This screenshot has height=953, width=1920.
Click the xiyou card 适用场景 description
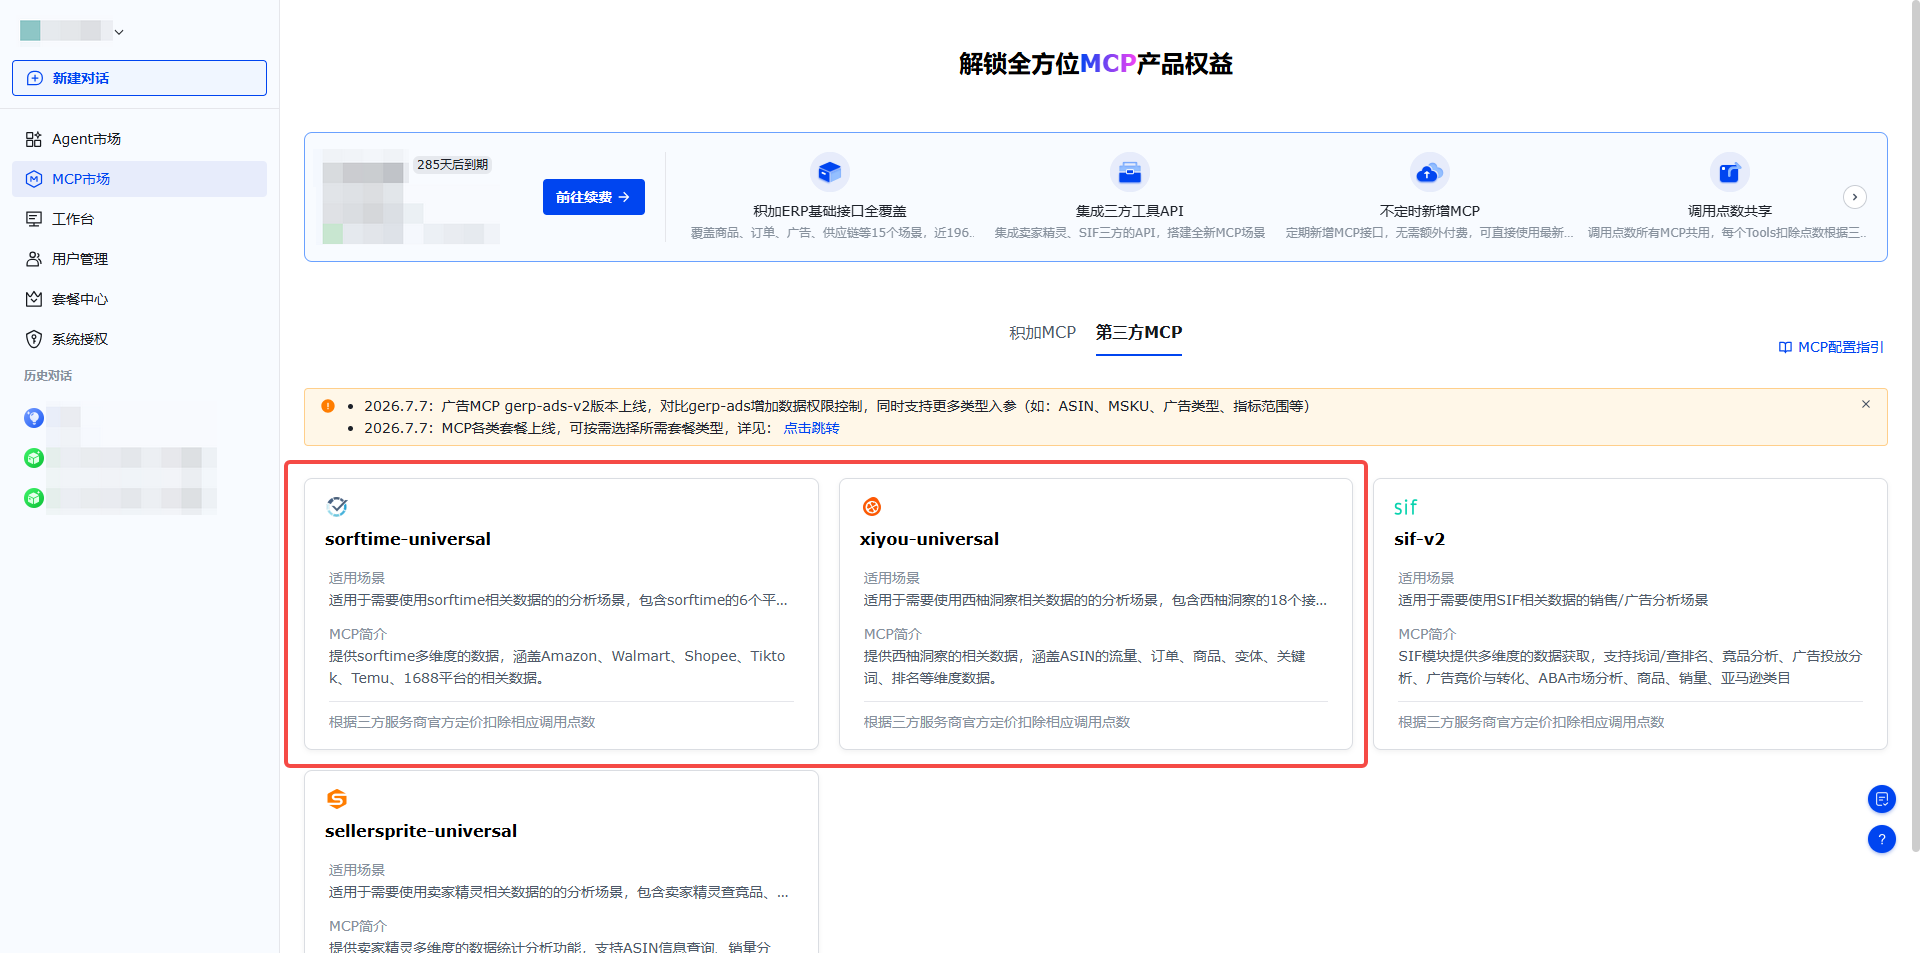(1096, 600)
